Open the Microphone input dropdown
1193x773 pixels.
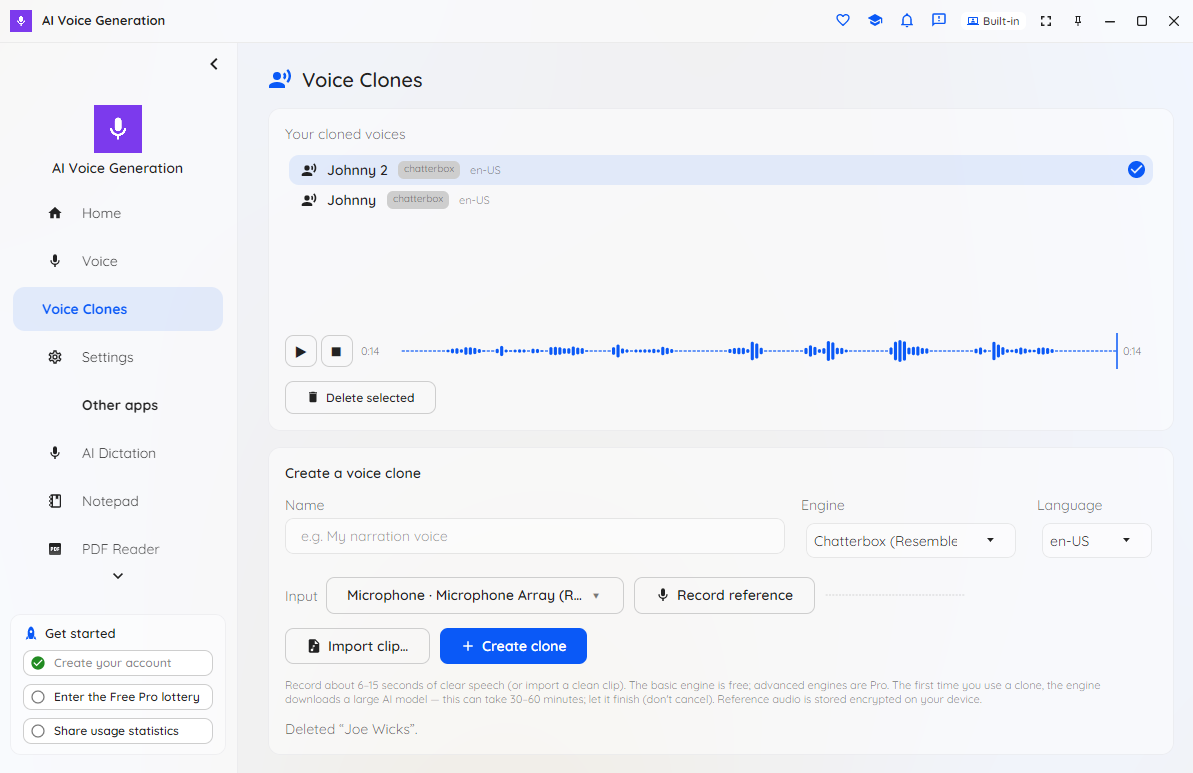[475, 596]
